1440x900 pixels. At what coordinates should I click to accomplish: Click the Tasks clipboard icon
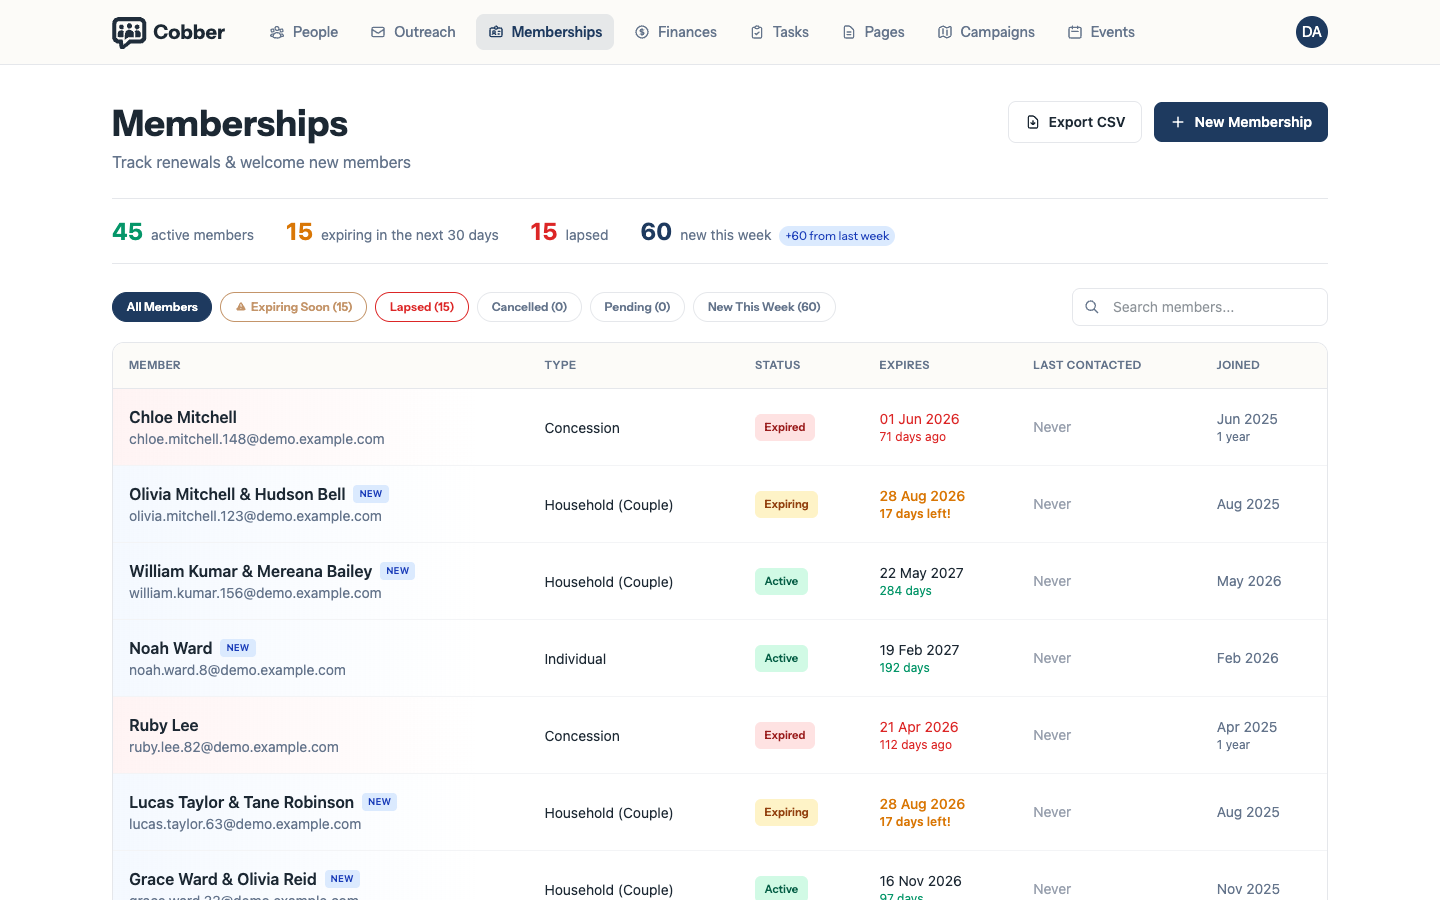(x=757, y=32)
